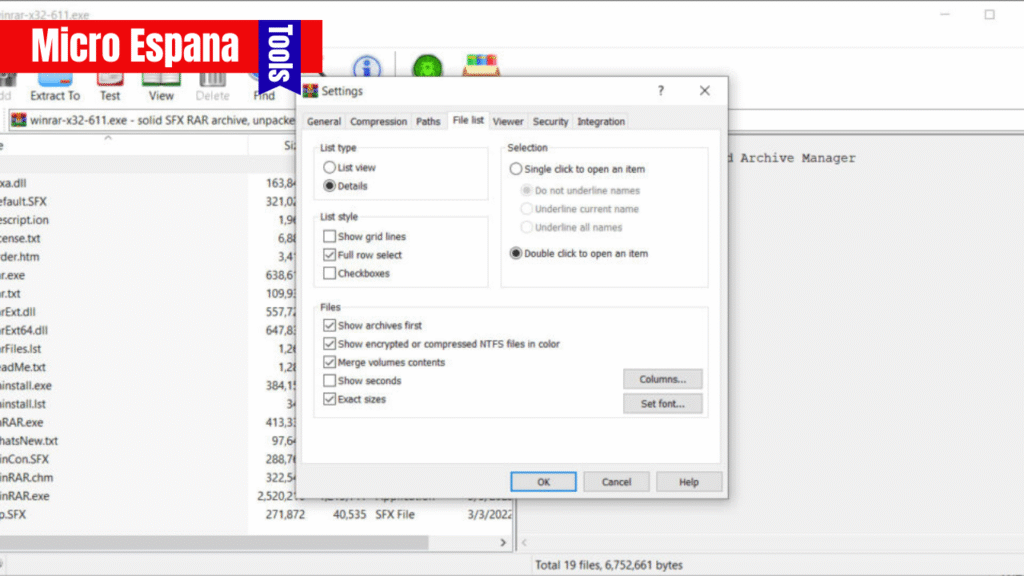Click the SFX toolbar icon with colored books
1024x576 pixels.
pyautogui.click(x=481, y=65)
